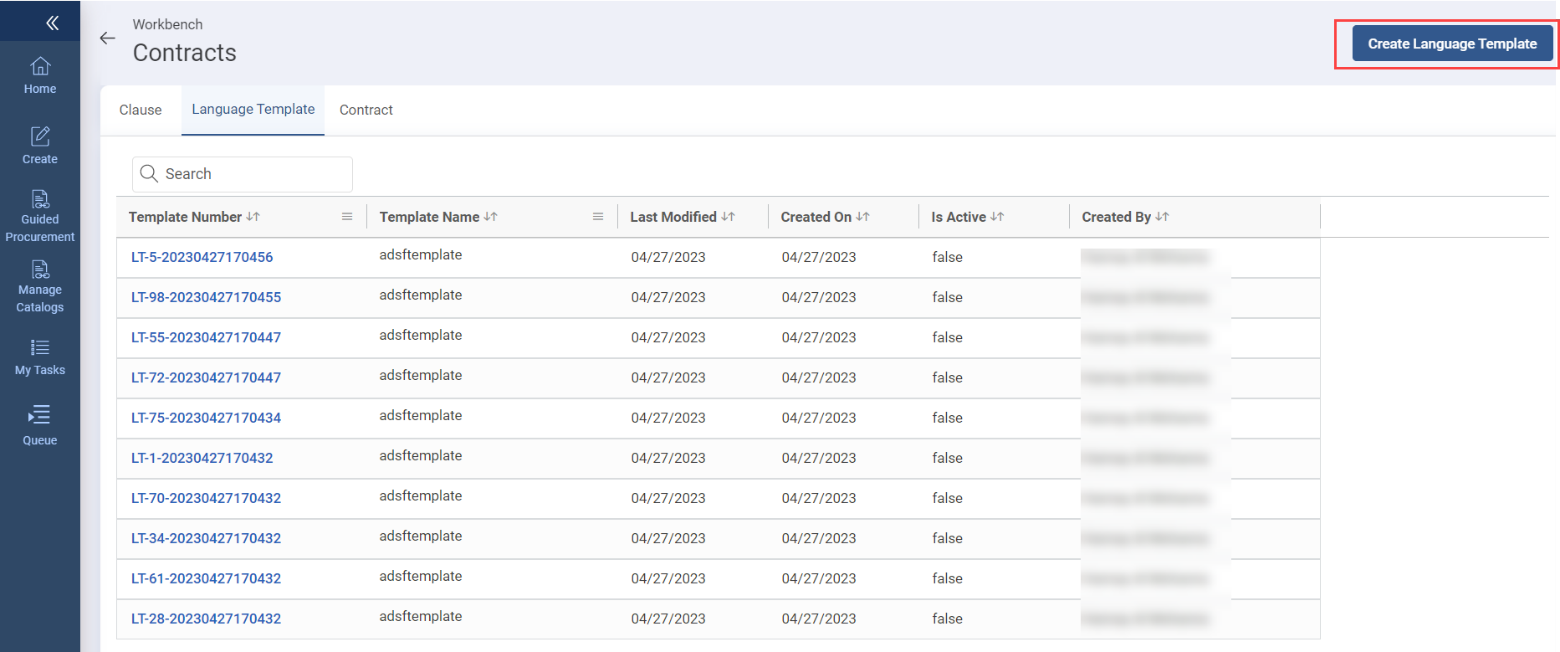The width and height of the screenshot is (1560, 652).
Task: Click the back arrow beside Contracts
Action: pyautogui.click(x=108, y=39)
